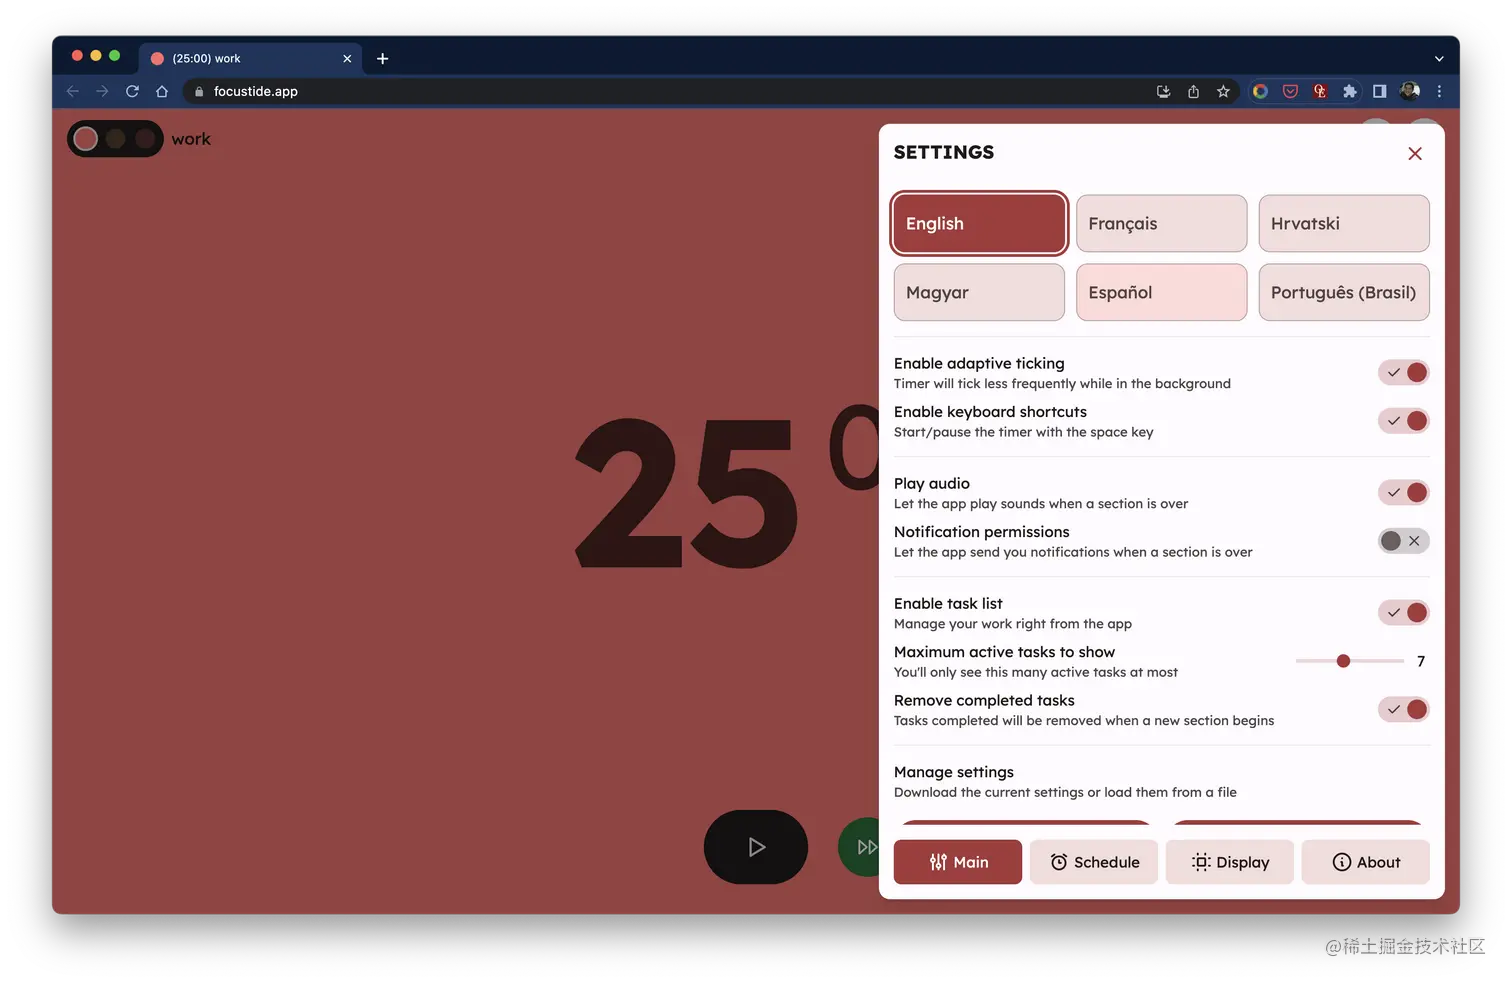Go to browser home page icon
This screenshot has width=1512, height=983.
click(x=162, y=91)
